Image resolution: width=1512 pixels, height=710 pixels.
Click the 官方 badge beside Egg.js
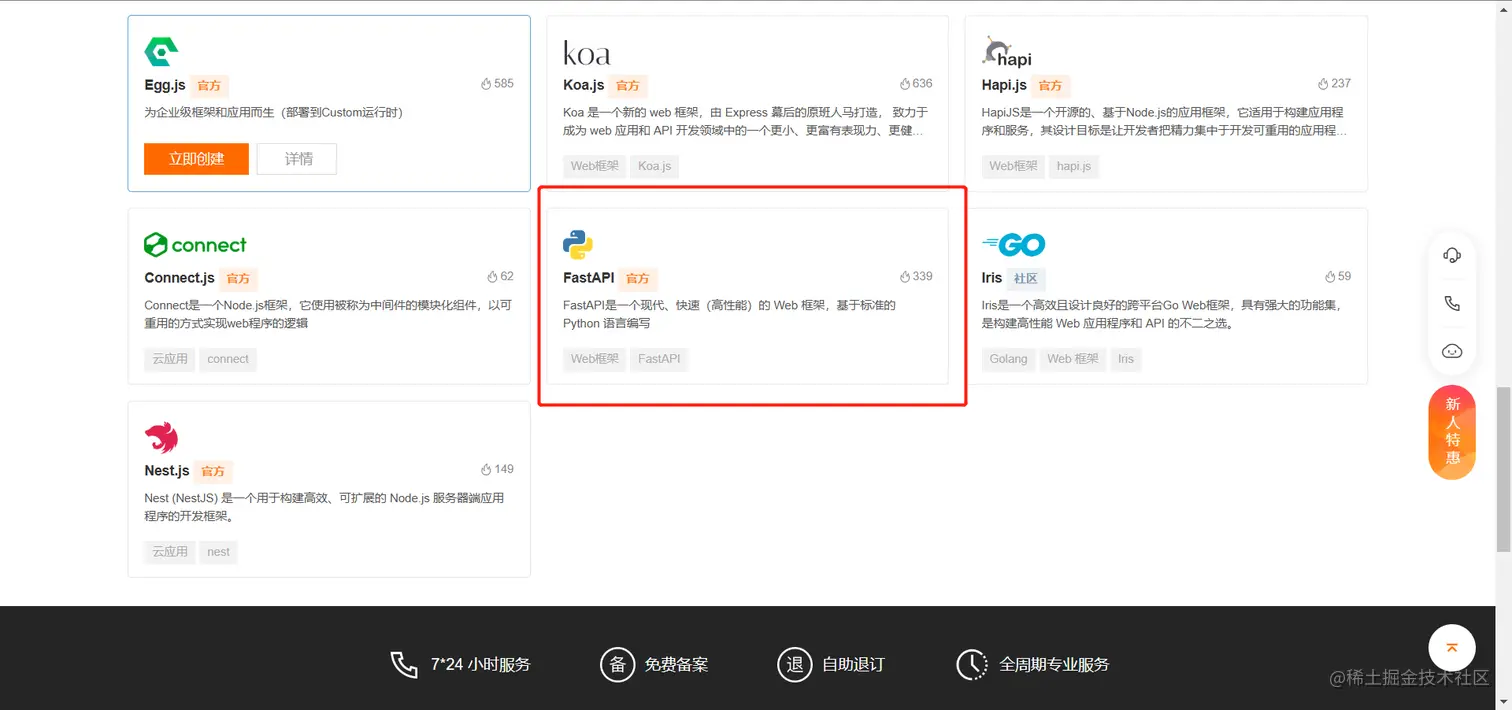(209, 86)
